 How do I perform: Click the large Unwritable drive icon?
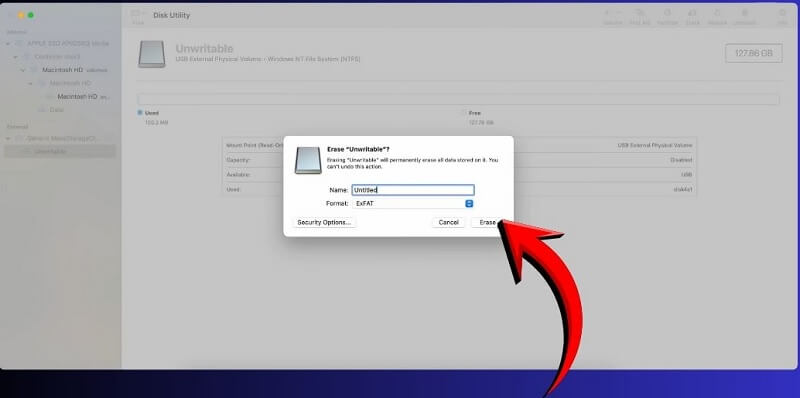(152, 54)
